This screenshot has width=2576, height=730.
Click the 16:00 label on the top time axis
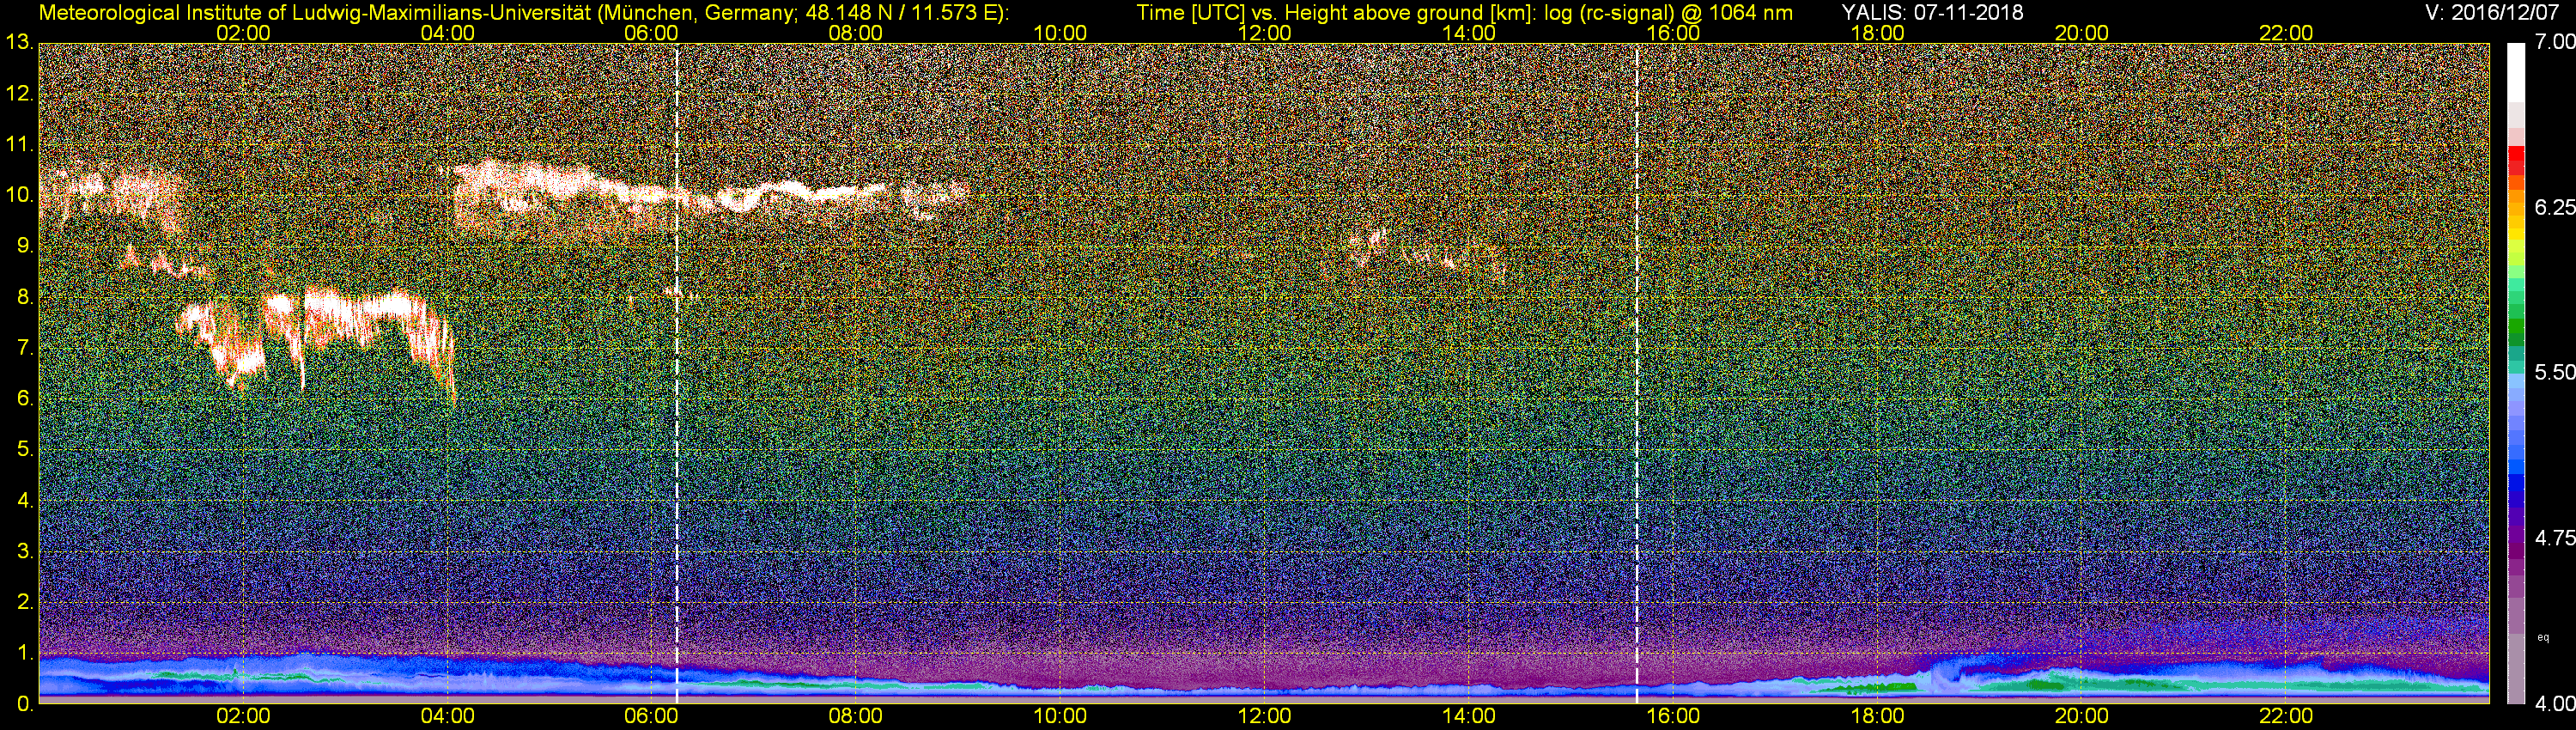click(x=1673, y=33)
